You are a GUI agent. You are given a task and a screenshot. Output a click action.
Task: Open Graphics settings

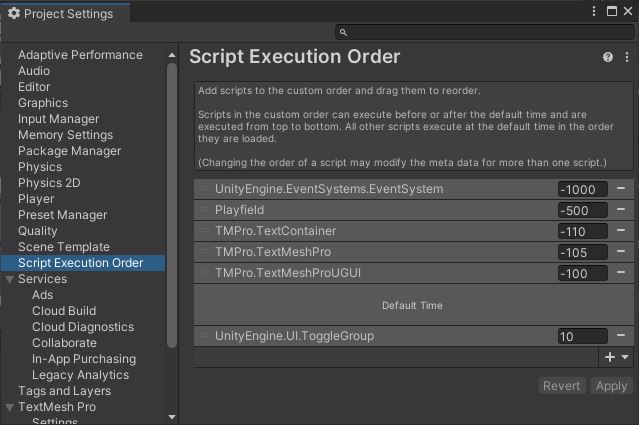tap(43, 103)
